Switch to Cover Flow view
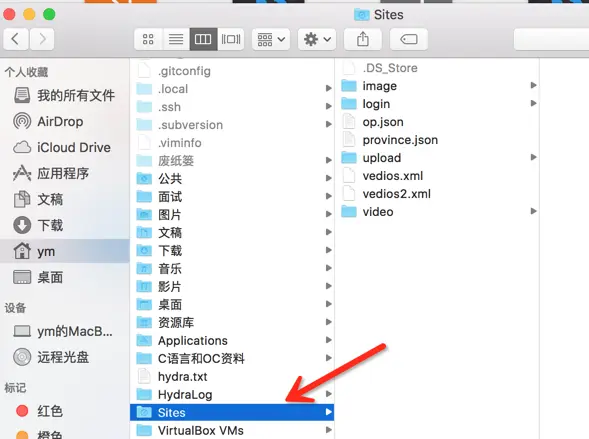Viewport: 589px width, 439px height. [x=231, y=39]
